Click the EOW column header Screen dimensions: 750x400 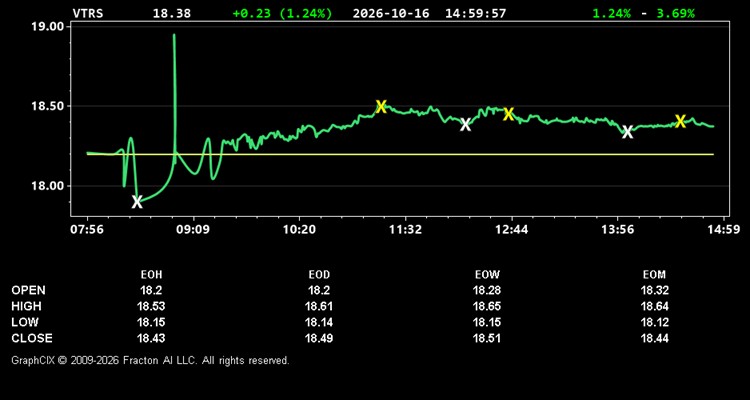pyautogui.click(x=487, y=275)
